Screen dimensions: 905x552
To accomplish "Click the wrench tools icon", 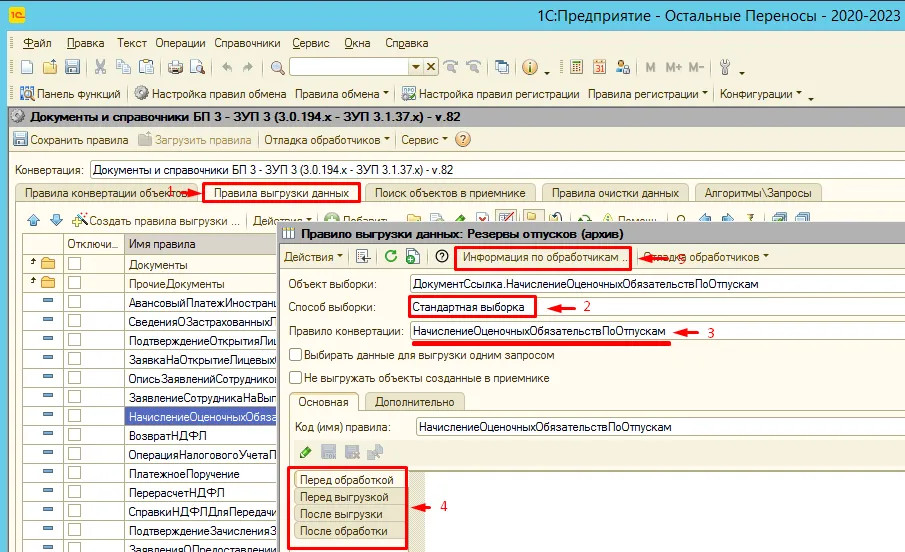I will (x=726, y=68).
